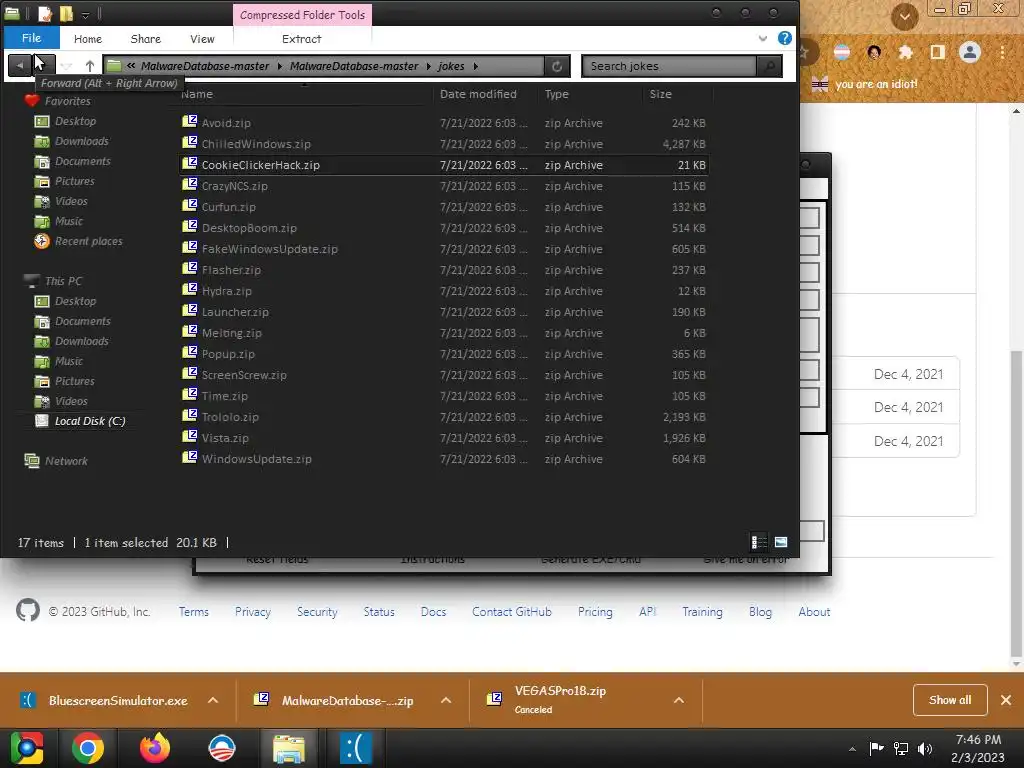The image size is (1024, 768).
Task: Select Avoid.zip file icon
Action: (x=189, y=121)
